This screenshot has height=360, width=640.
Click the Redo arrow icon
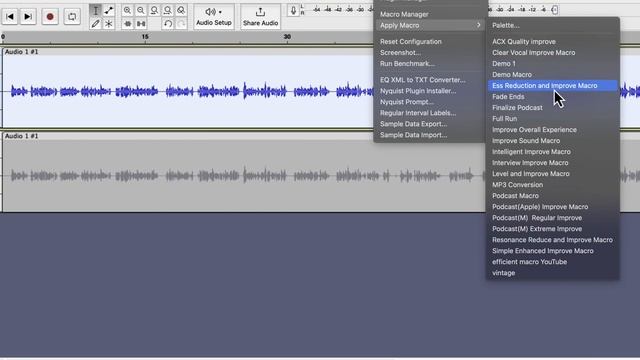[x=181, y=24]
